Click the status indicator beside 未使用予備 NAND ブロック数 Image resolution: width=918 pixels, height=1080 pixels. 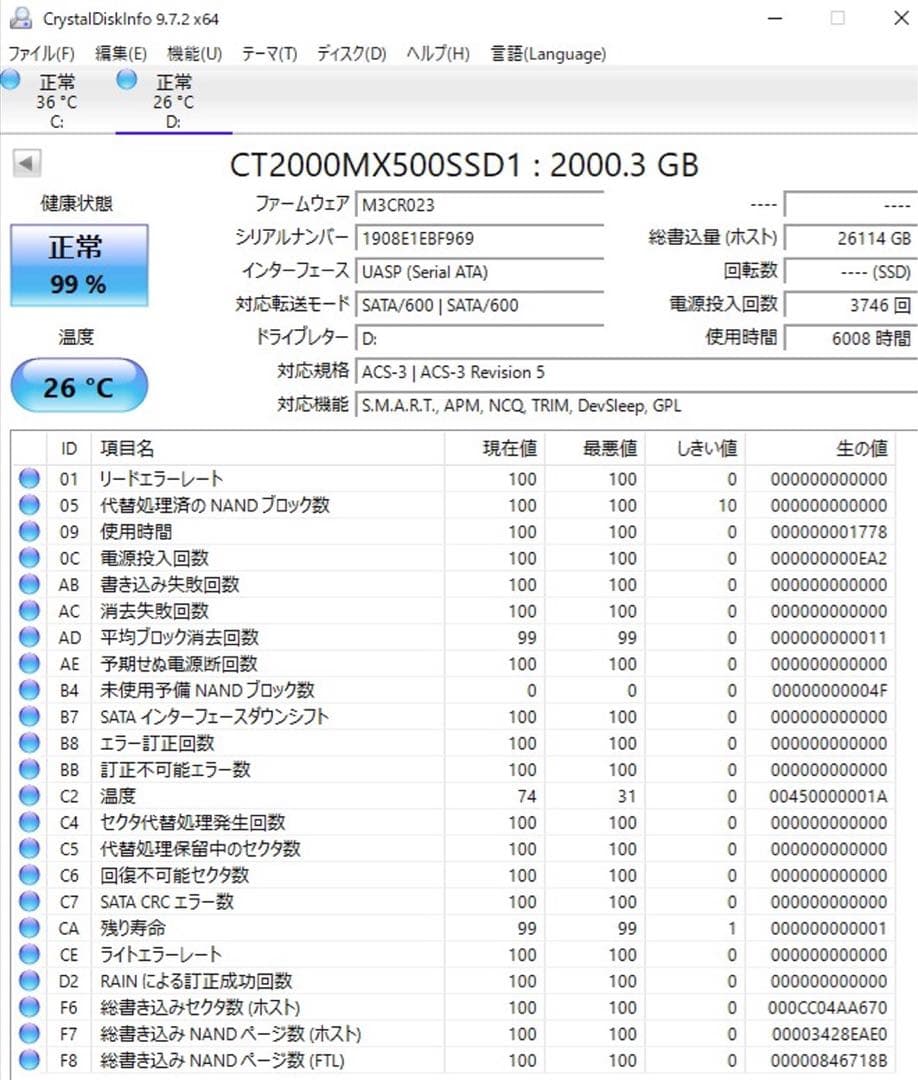[29, 690]
